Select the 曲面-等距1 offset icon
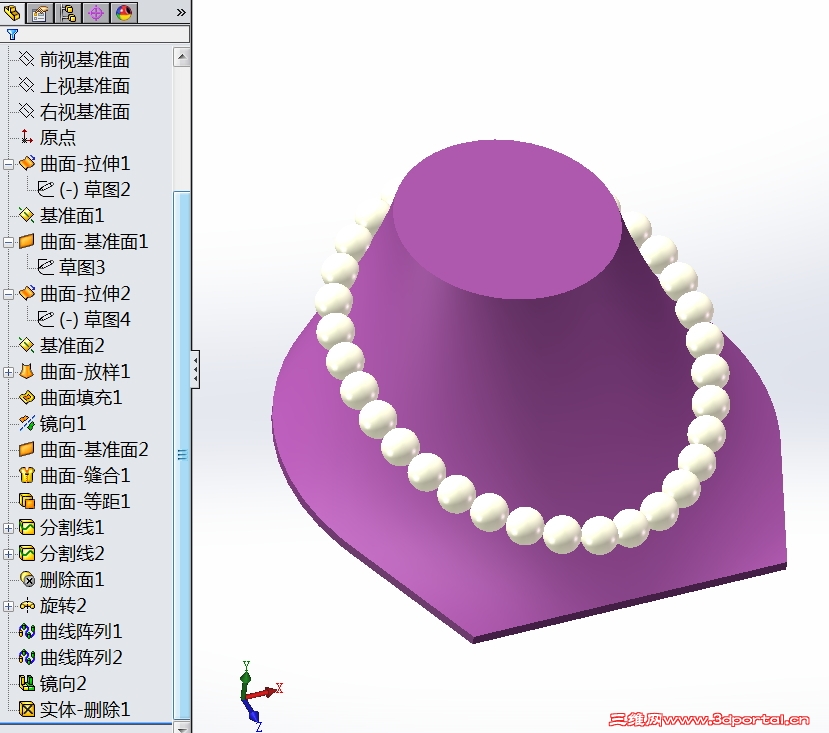The width and height of the screenshot is (829, 733). pyautogui.click(x=26, y=501)
